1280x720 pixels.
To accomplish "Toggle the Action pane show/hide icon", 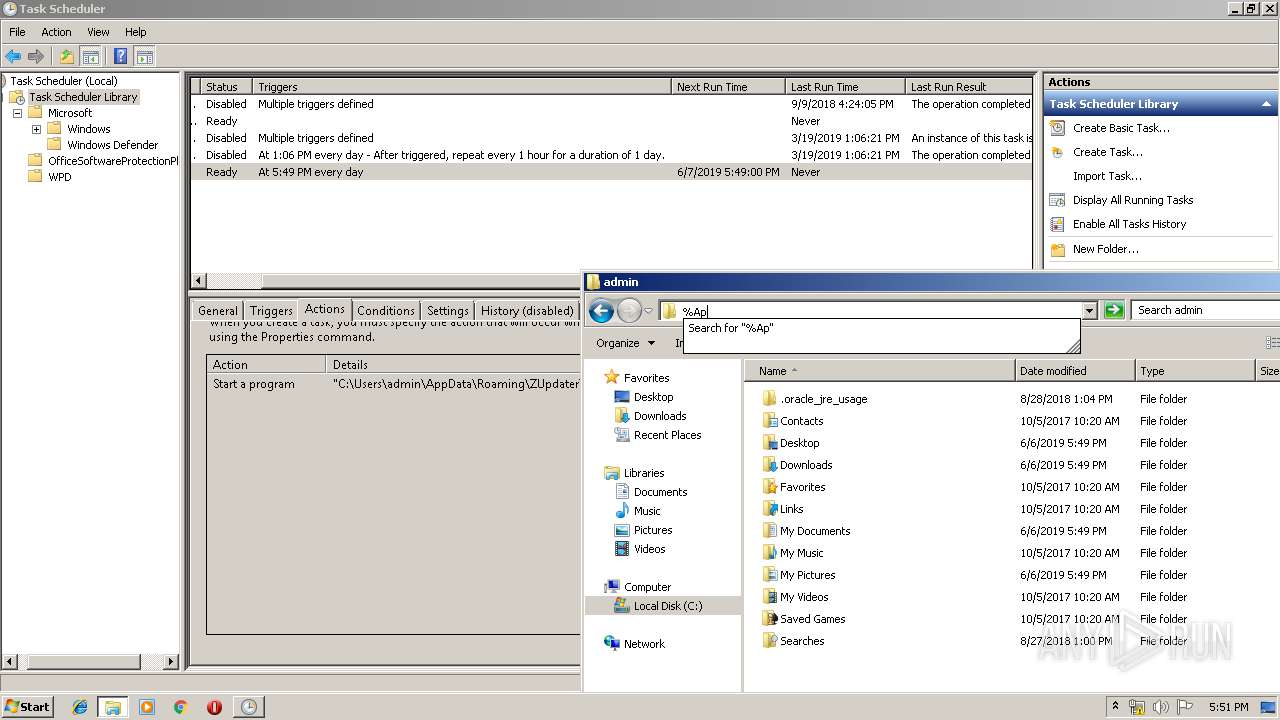I will pos(144,57).
